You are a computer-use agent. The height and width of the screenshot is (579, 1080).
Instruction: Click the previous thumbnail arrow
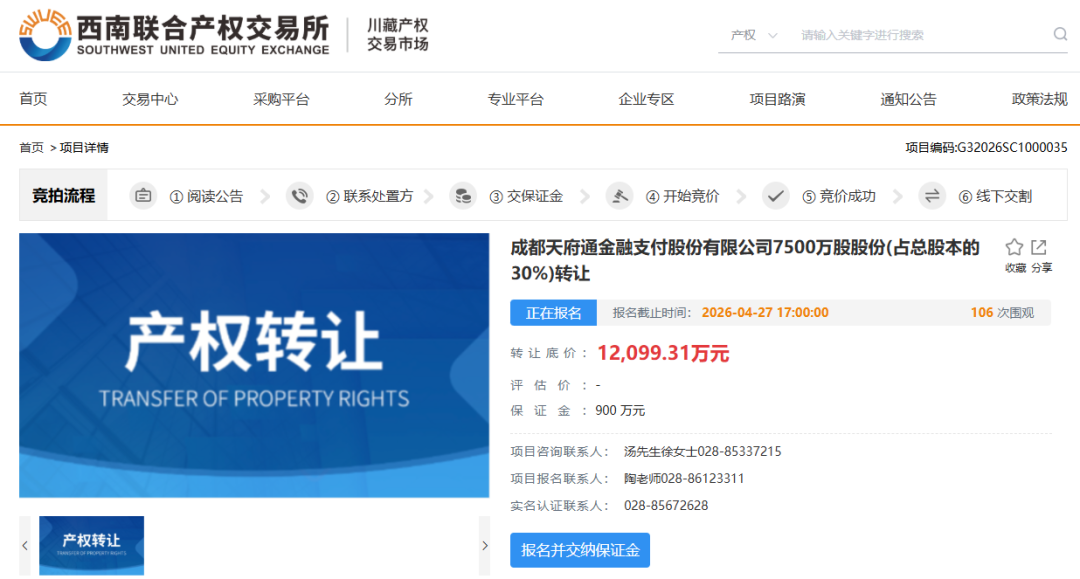coord(25,545)
